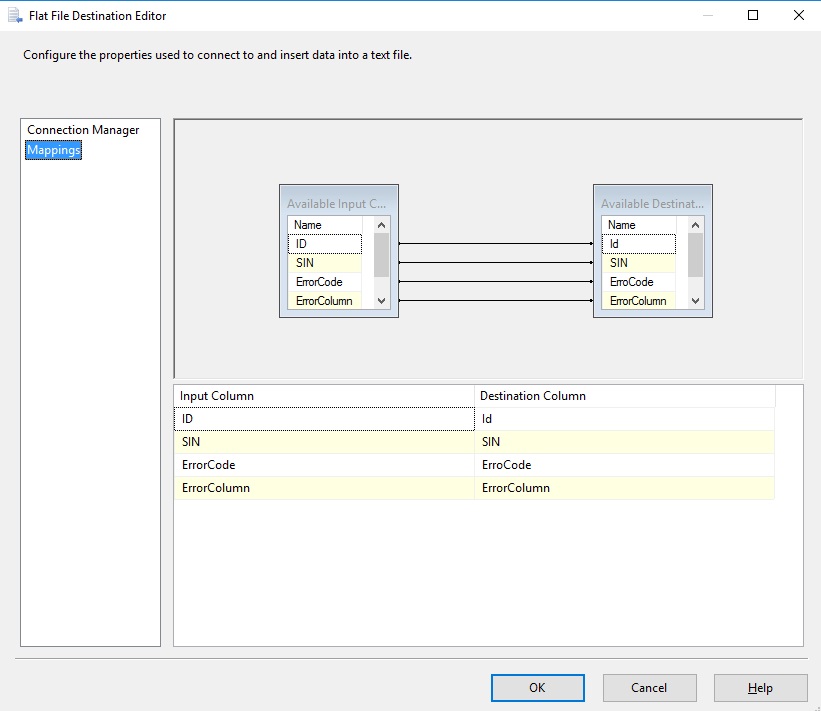Select Id in Available Destination Columns box
Viewport: 821px width, 711px height.
[639, 244]
